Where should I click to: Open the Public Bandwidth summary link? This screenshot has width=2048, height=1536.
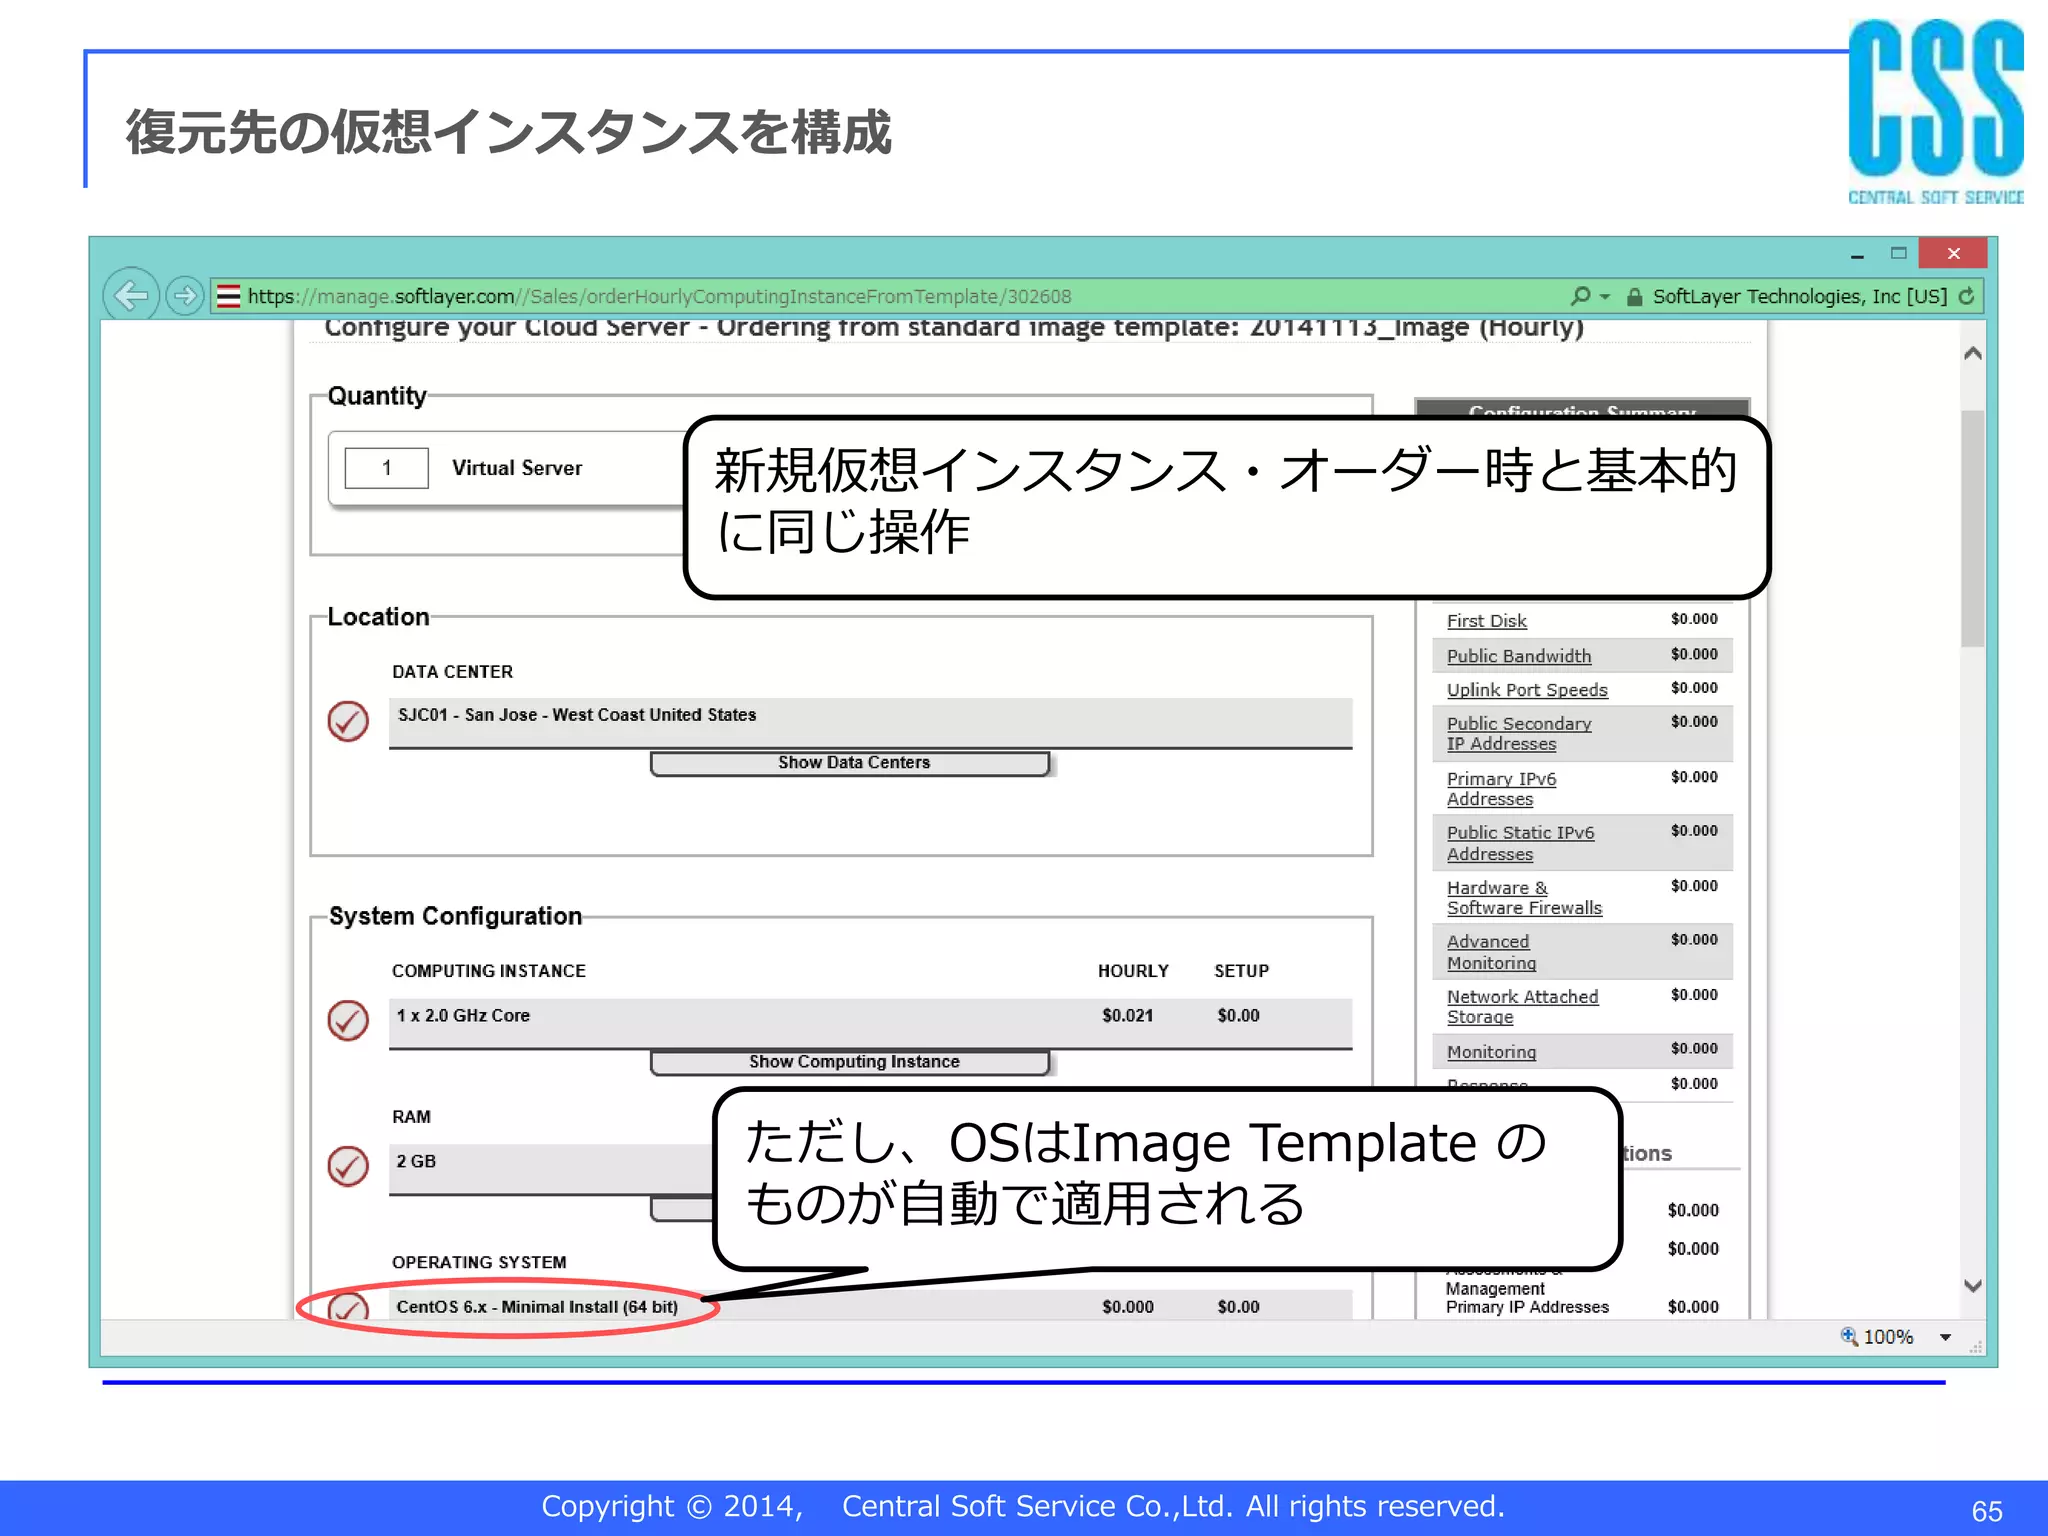pyautogui.click(x=1519, y=656)
